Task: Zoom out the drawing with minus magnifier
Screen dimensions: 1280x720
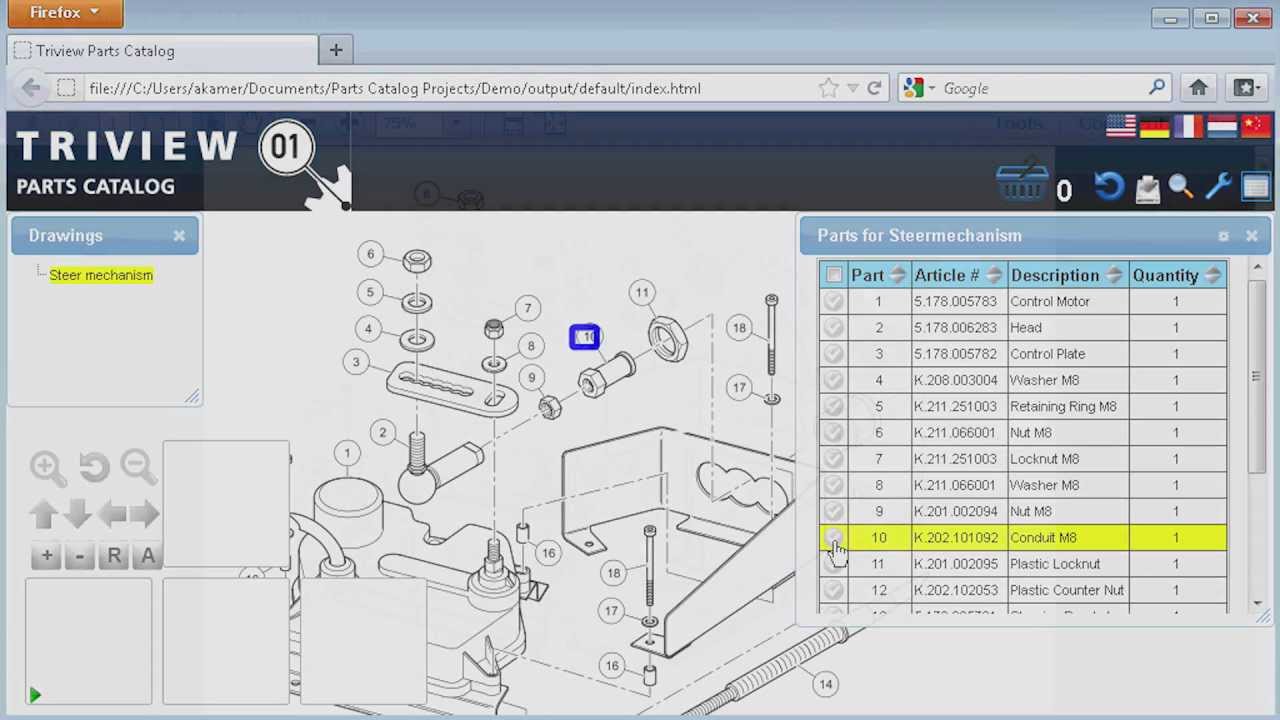Action: pyautogui.click(x=138, y=466)
